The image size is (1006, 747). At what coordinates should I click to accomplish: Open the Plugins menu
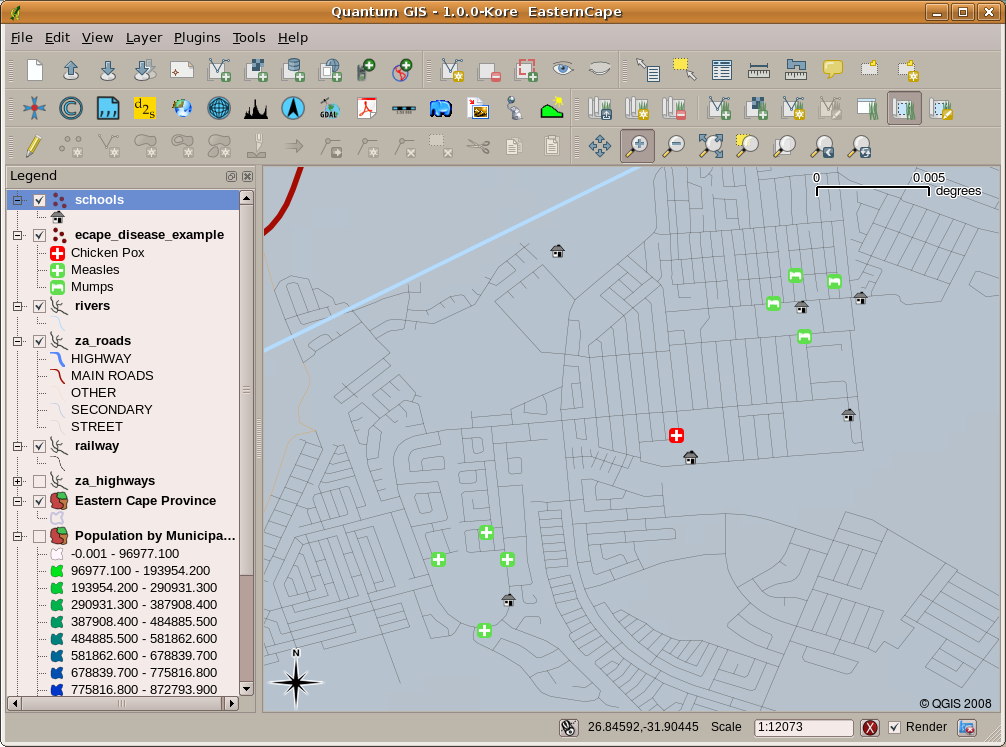pyautogui.click(x=197, y=37)
